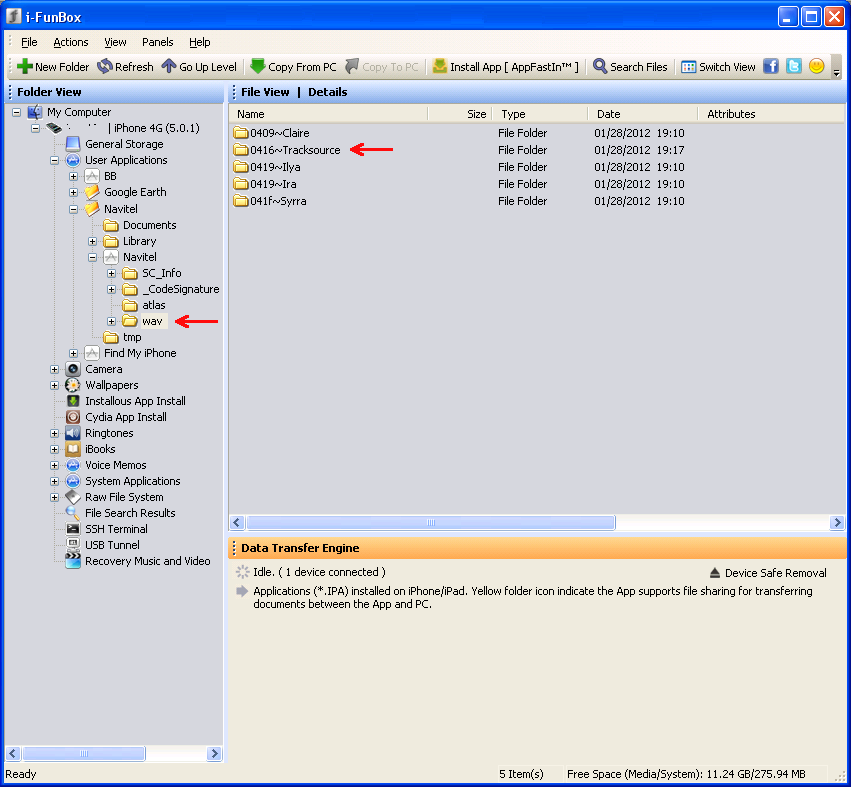This screenshot has height=787, width=851.
Task: Select the iBooks icon in tree
Action: (x=73, y=449)
